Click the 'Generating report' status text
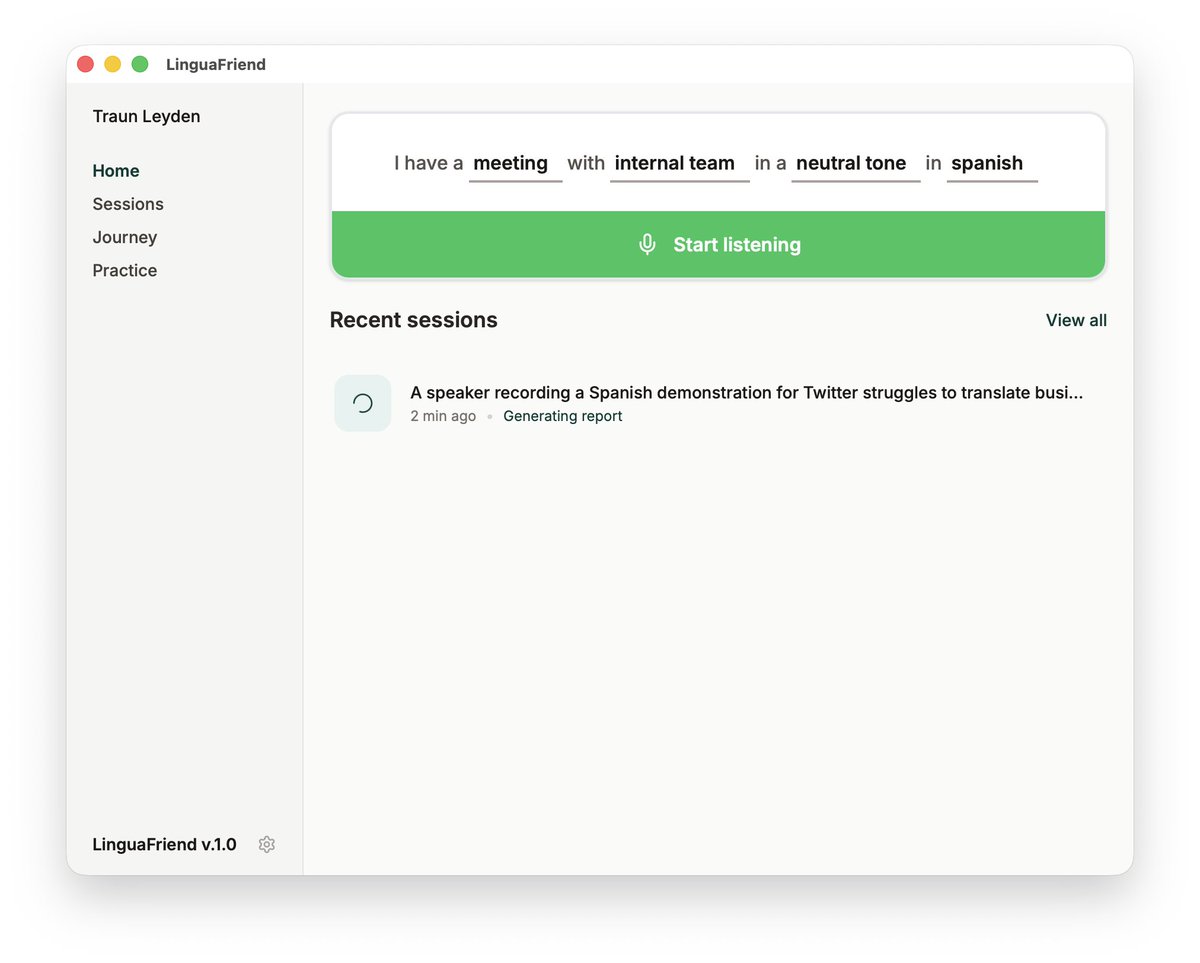This screenshot has width=1200, height=963. 562,416
